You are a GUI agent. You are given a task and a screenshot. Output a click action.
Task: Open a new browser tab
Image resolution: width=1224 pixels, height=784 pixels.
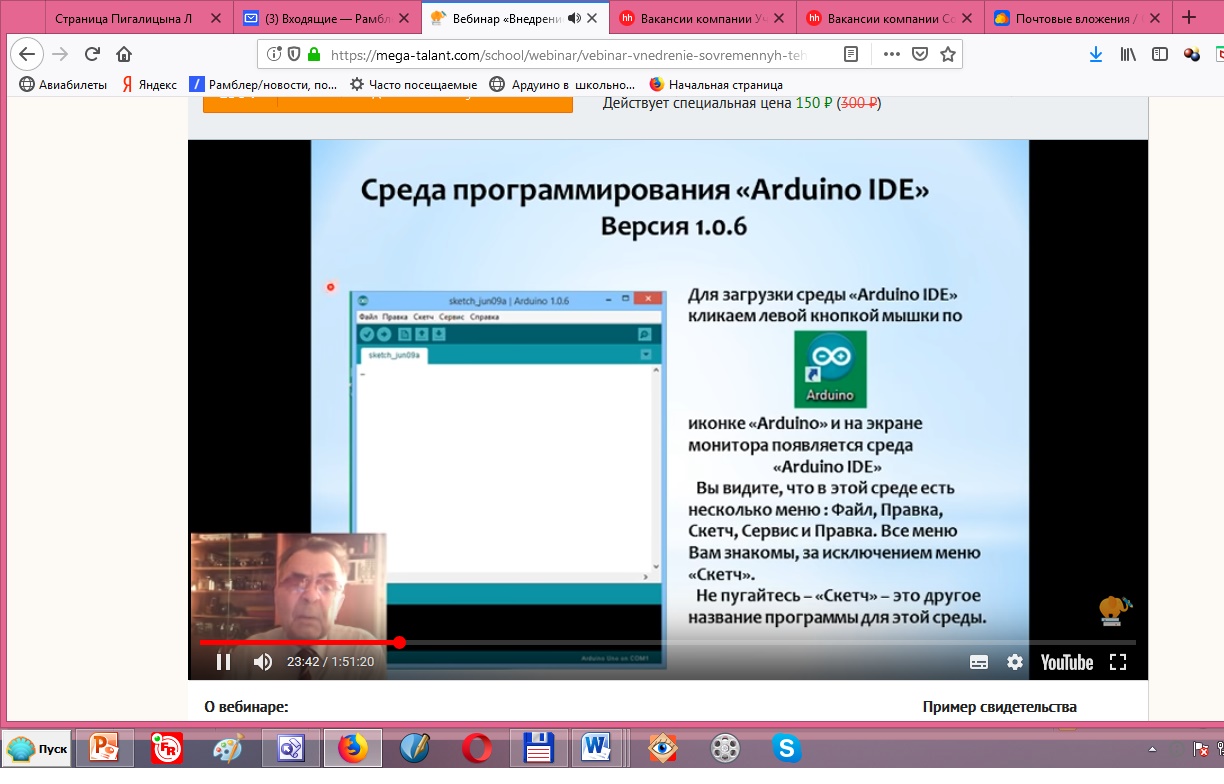(1189, 18)
